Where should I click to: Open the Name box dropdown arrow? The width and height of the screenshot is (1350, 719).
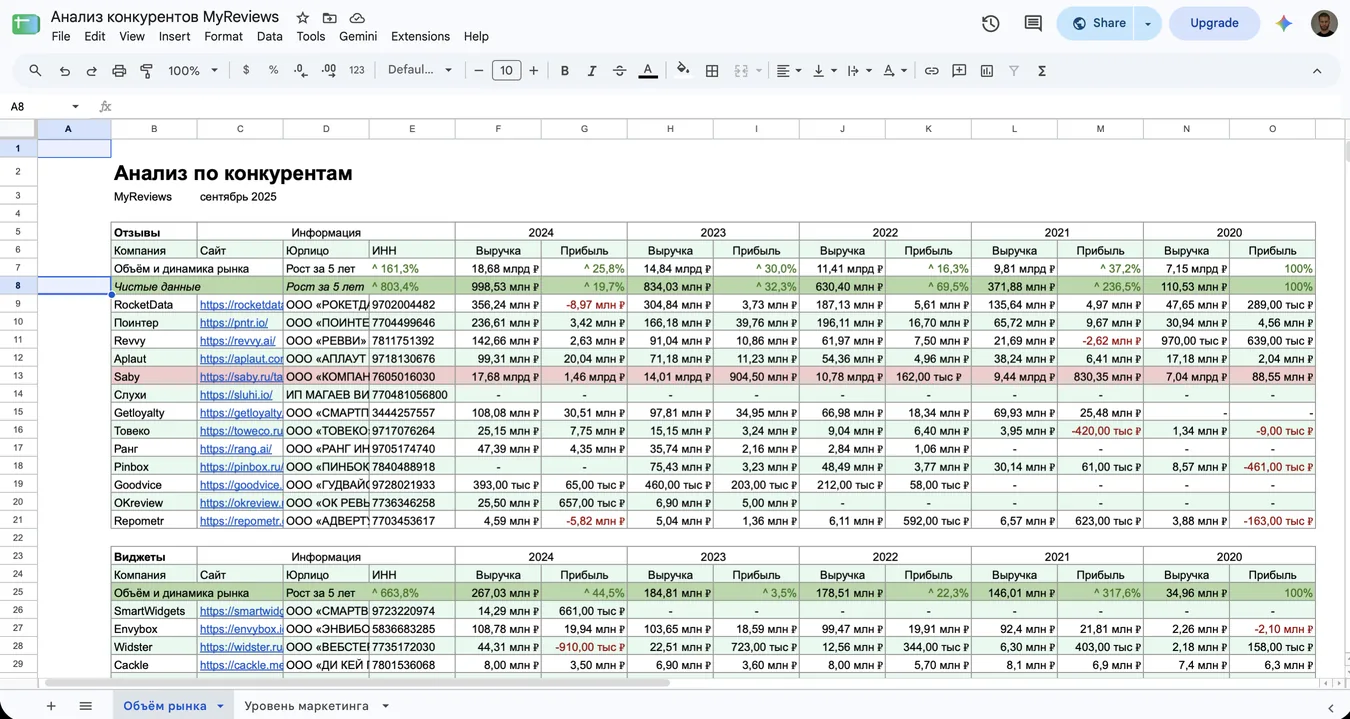pyautogui.click(x=75, y=107)
